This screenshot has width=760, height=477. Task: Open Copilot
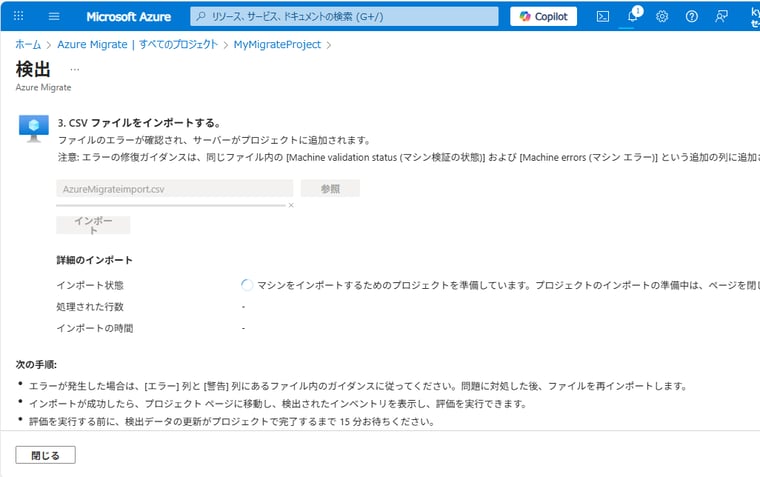[543, 16]
